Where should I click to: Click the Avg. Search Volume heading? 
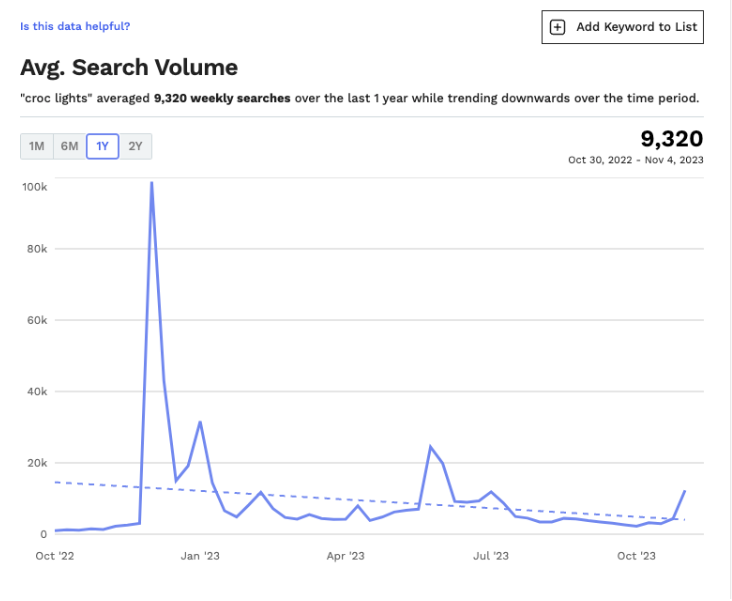tap(129, 68)
